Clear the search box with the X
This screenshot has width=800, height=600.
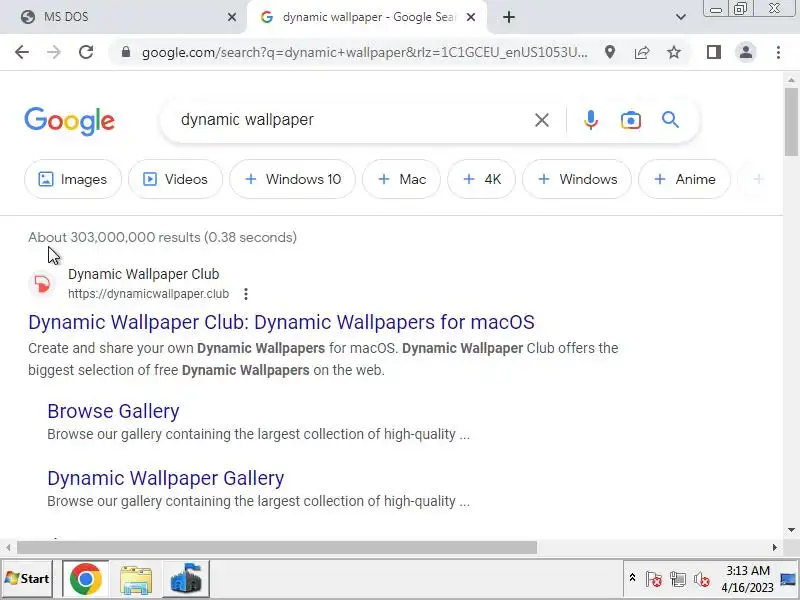(542, 120)
